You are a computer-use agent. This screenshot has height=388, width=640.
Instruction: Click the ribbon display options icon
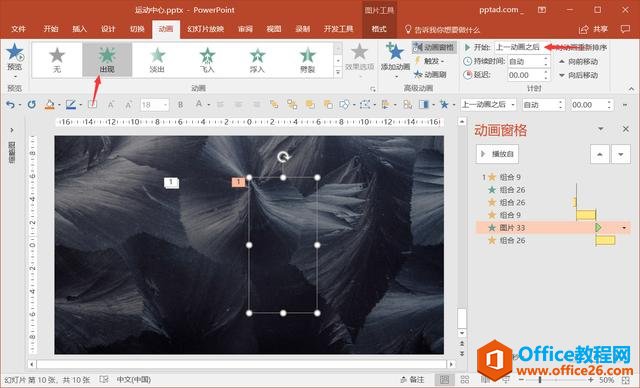coord(542,10)
